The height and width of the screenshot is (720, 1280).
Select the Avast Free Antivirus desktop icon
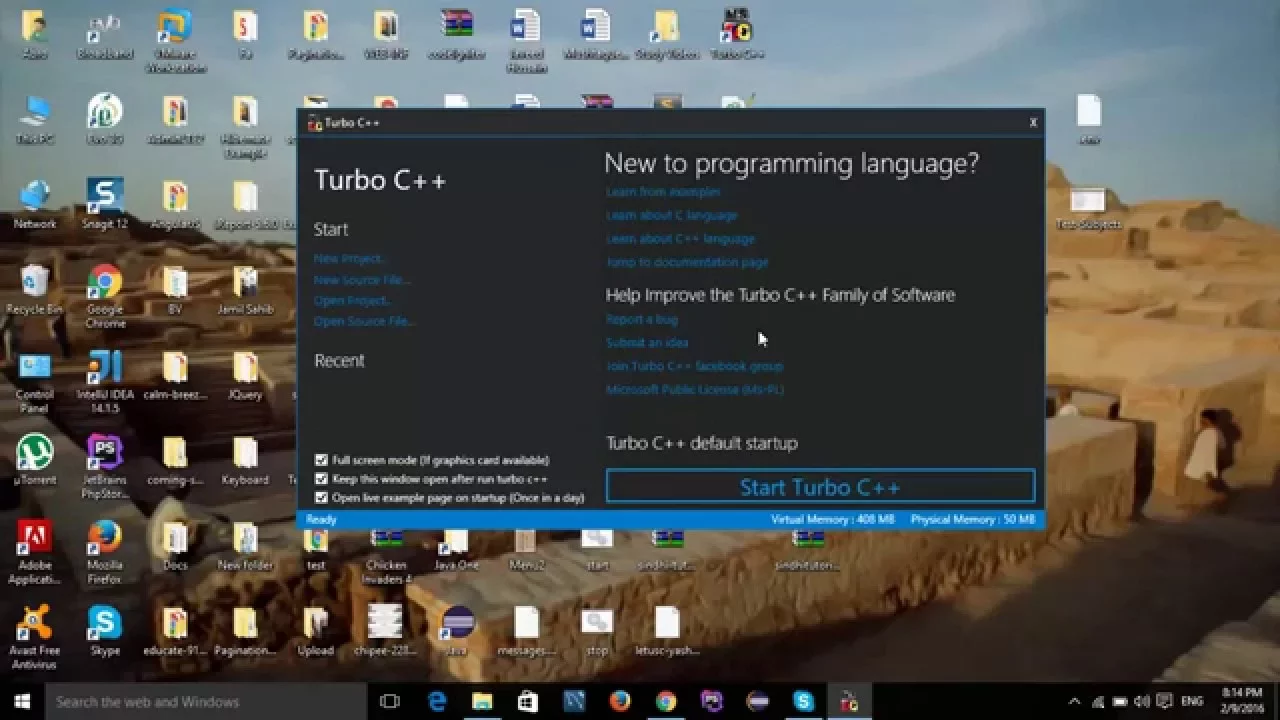pyautogui.click(x=35, y=637)
